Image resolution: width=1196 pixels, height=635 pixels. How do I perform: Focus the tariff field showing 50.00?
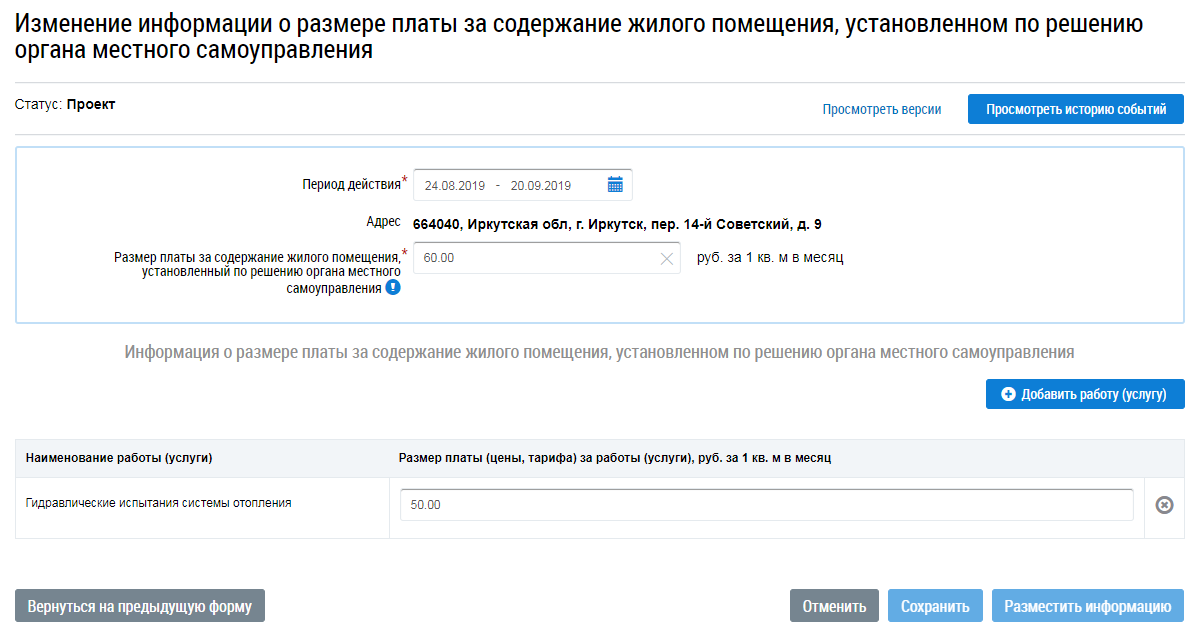(x=767, y=505)
